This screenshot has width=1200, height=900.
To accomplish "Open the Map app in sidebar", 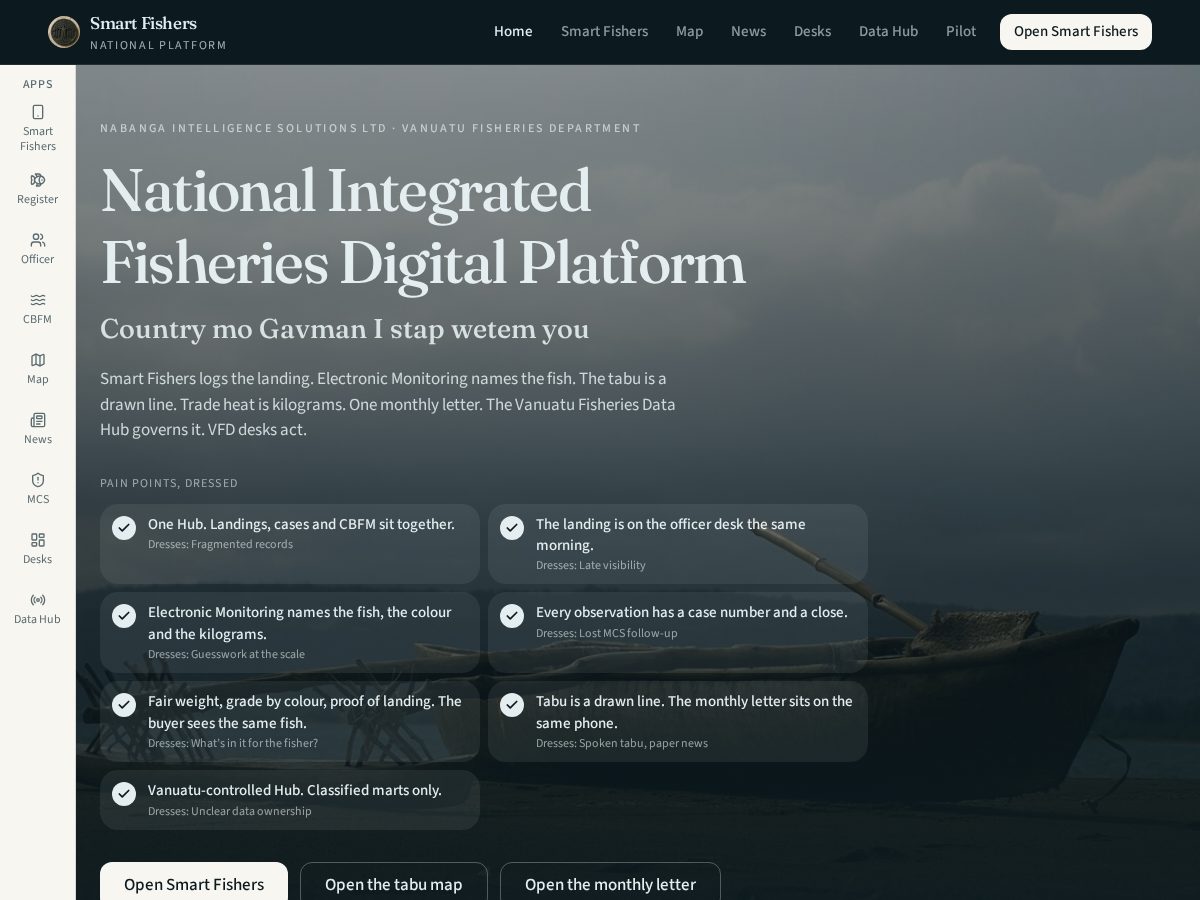I will tap(38, 368).
